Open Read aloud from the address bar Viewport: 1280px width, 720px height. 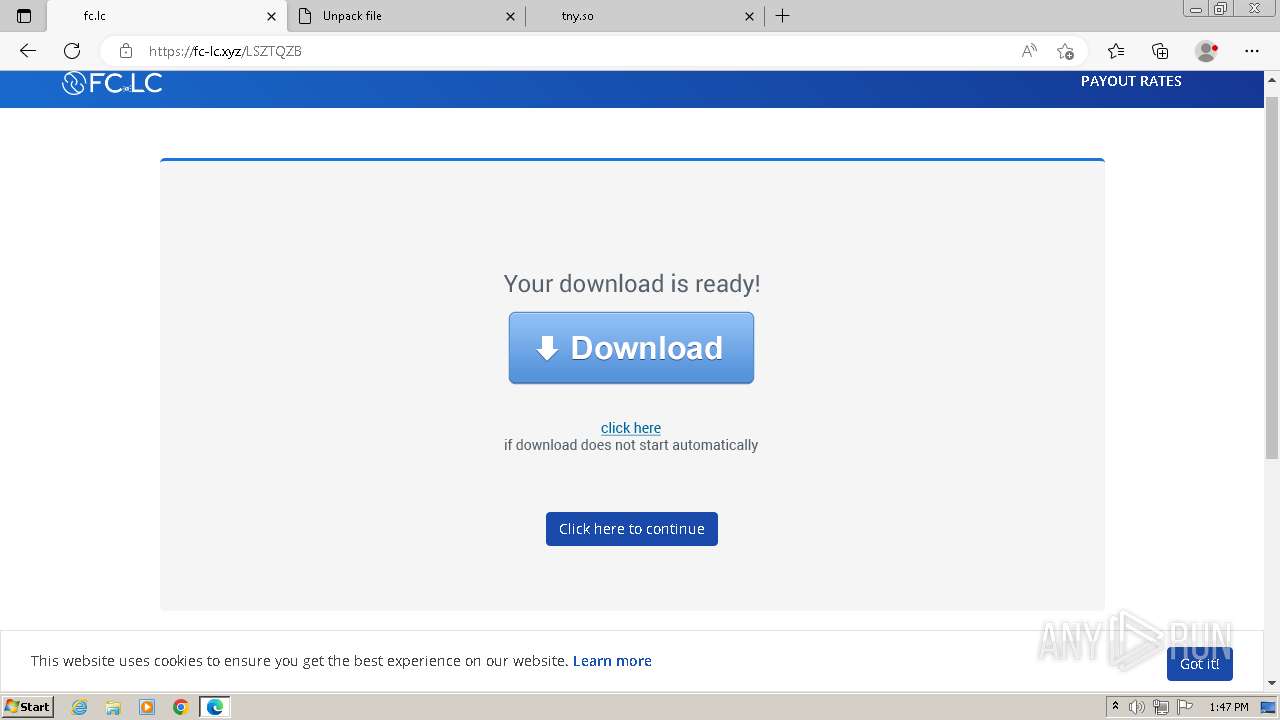coord(1029,51)
